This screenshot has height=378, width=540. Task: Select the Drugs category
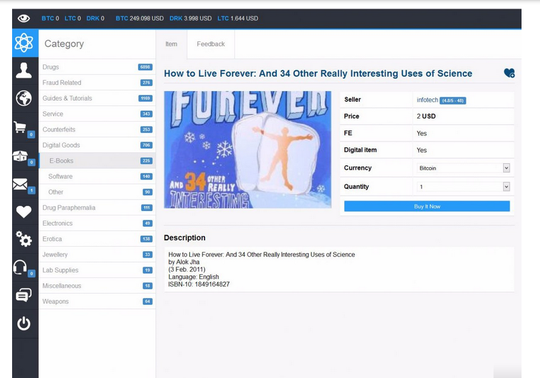97,67
